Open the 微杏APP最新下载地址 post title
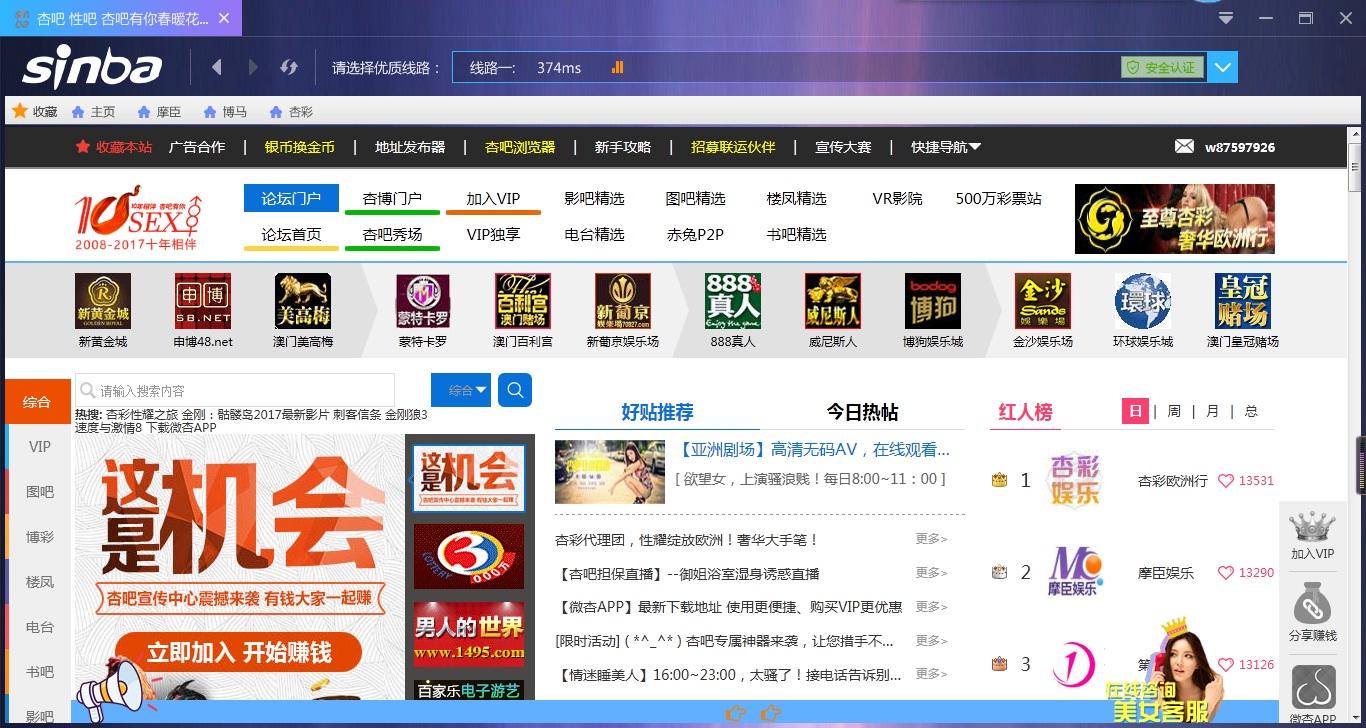 [728, 607]
